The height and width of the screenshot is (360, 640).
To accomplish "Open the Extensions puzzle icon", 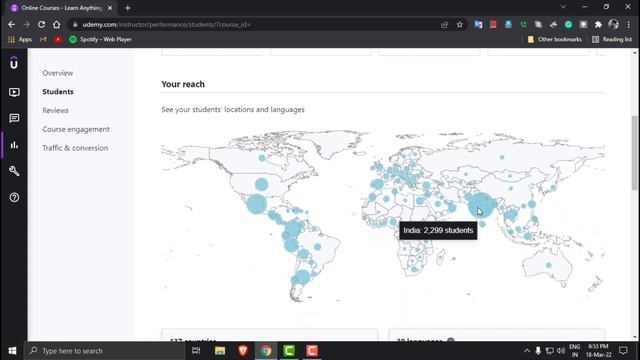I will (598, 24).
